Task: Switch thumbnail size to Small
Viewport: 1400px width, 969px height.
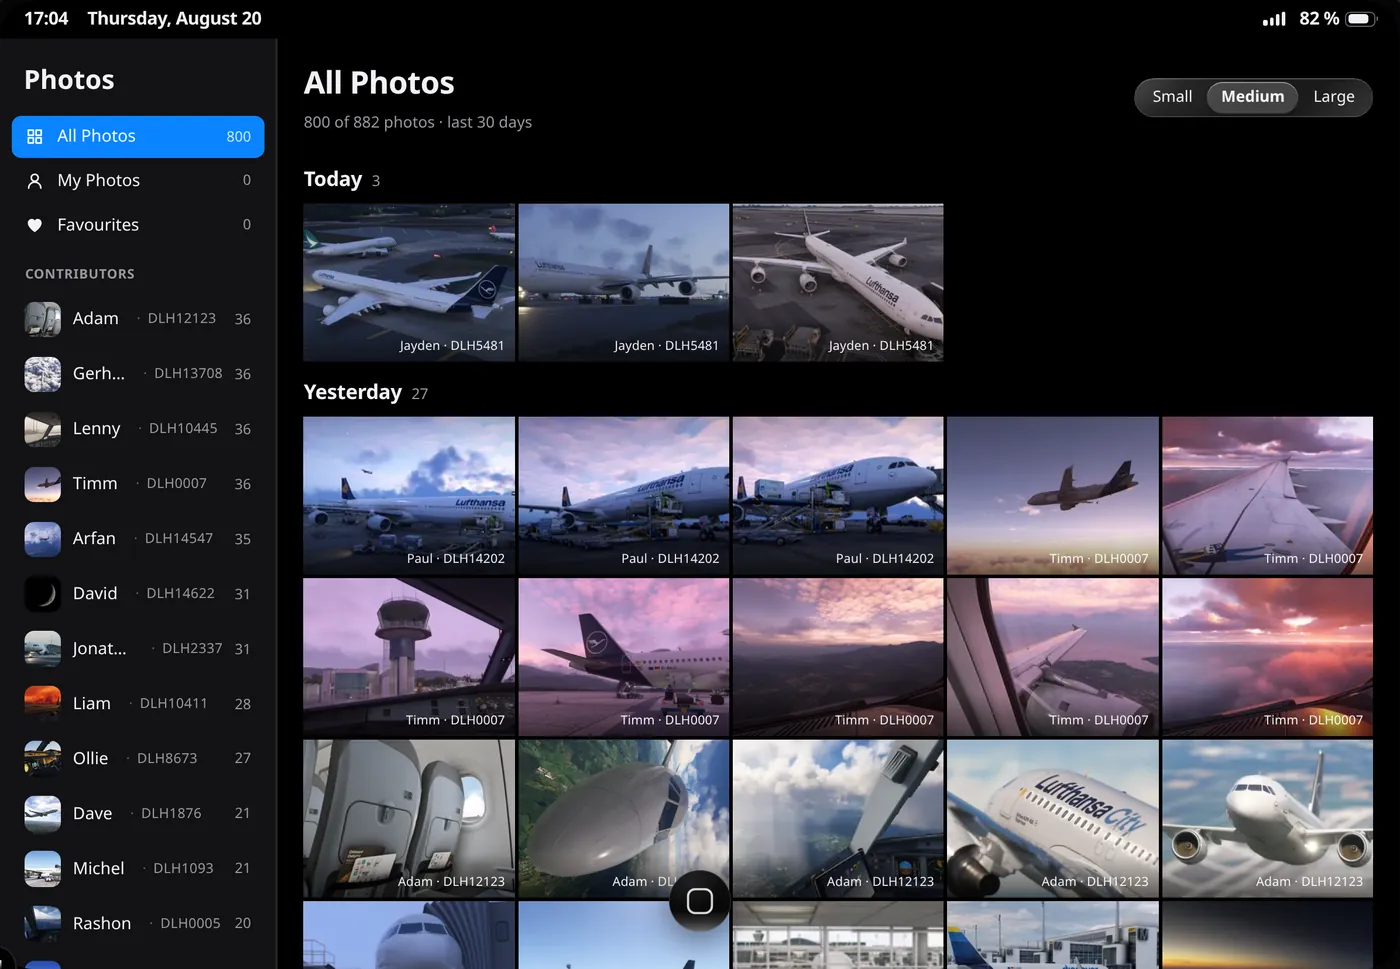Action: coord(1172,97)
